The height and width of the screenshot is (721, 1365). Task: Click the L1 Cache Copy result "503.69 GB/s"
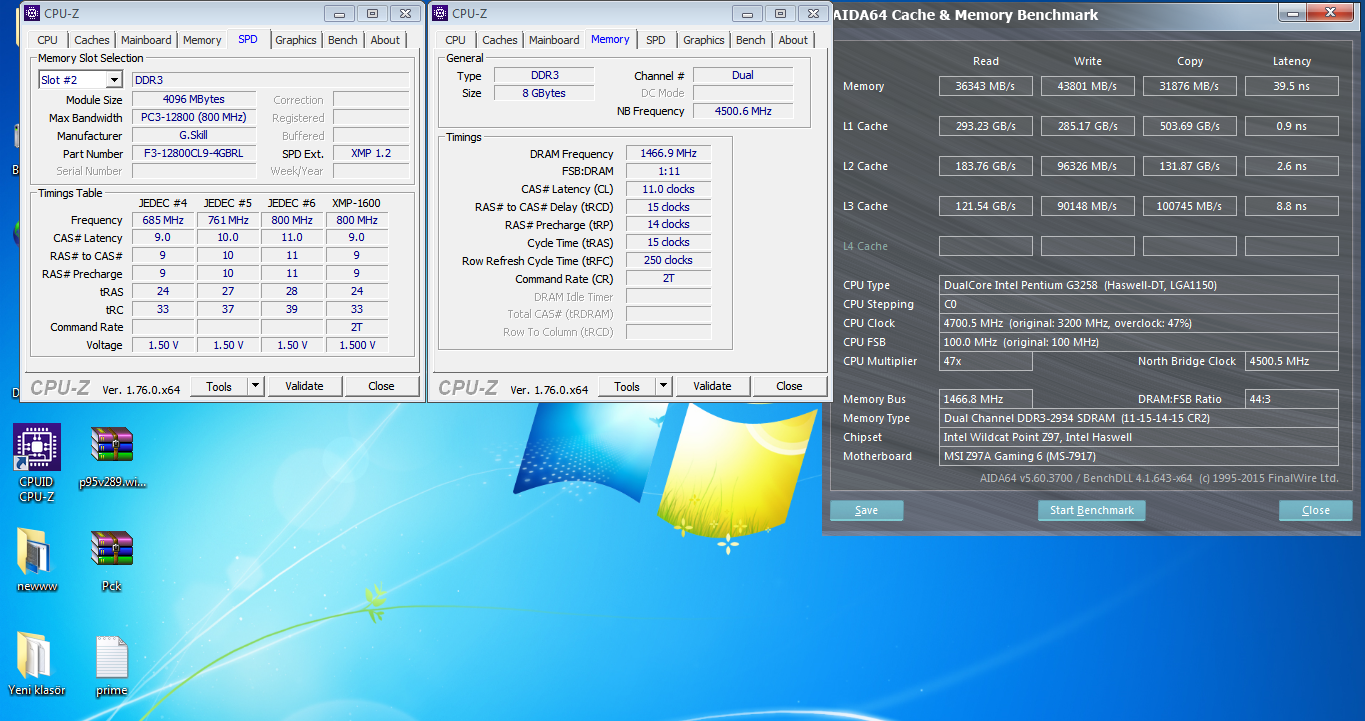point(1189,126)
